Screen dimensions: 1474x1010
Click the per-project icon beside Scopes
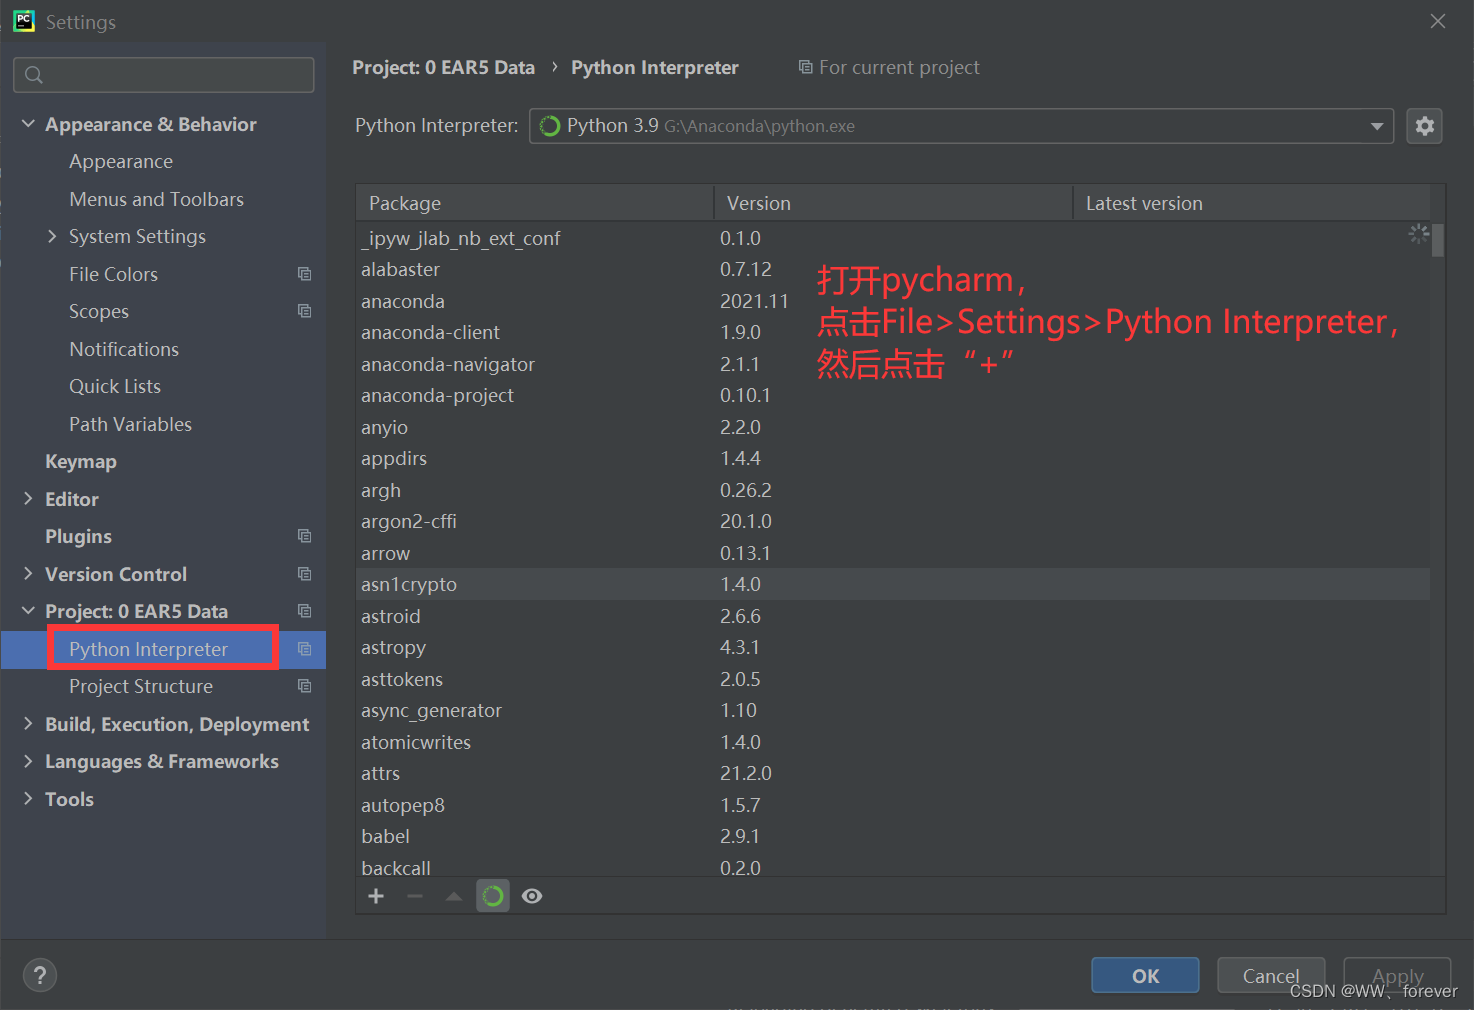coord(305,311)
